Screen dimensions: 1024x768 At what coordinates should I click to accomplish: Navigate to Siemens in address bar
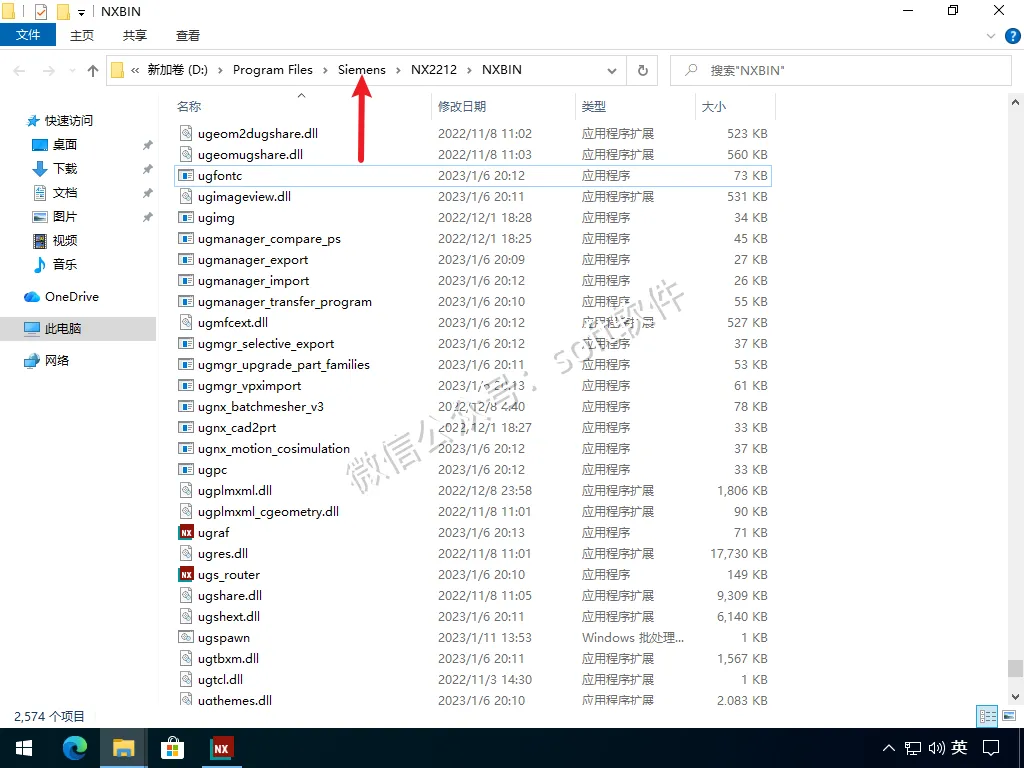[362, 70]
